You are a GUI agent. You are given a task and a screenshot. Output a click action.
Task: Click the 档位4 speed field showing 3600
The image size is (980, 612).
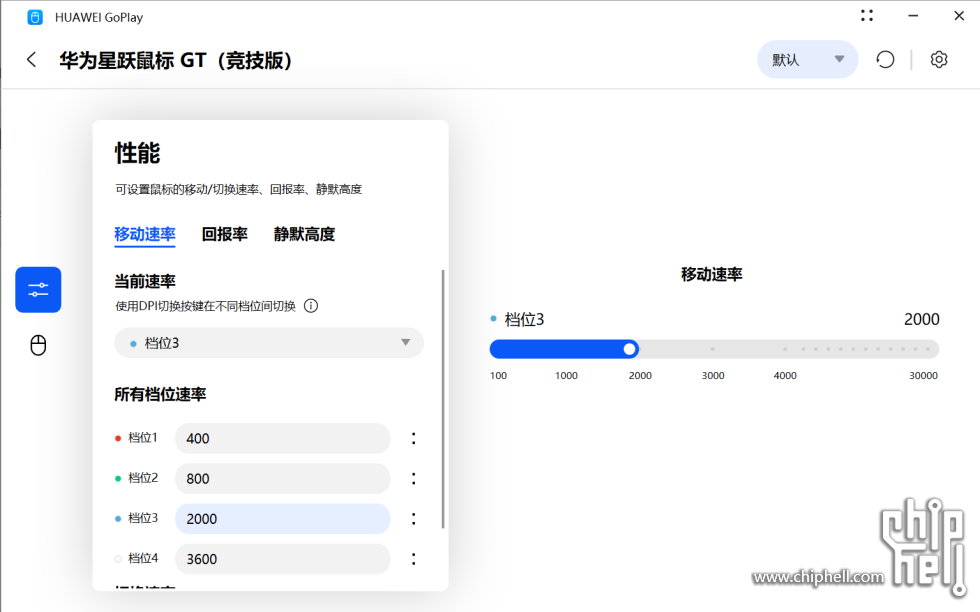282,559
